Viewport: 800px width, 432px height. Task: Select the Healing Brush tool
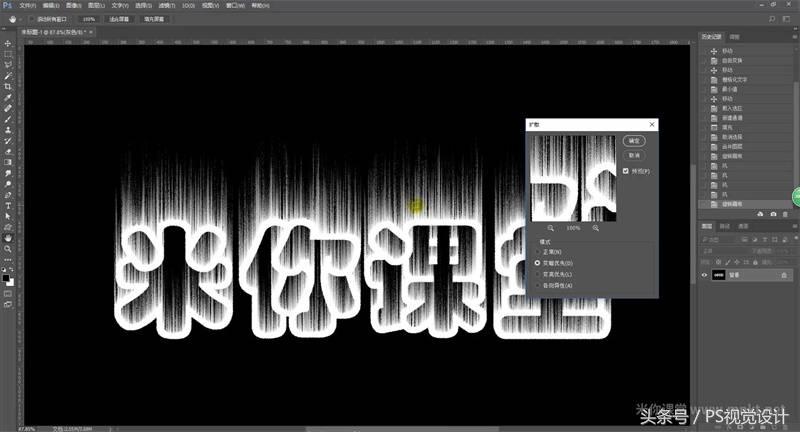click(8, 108)
